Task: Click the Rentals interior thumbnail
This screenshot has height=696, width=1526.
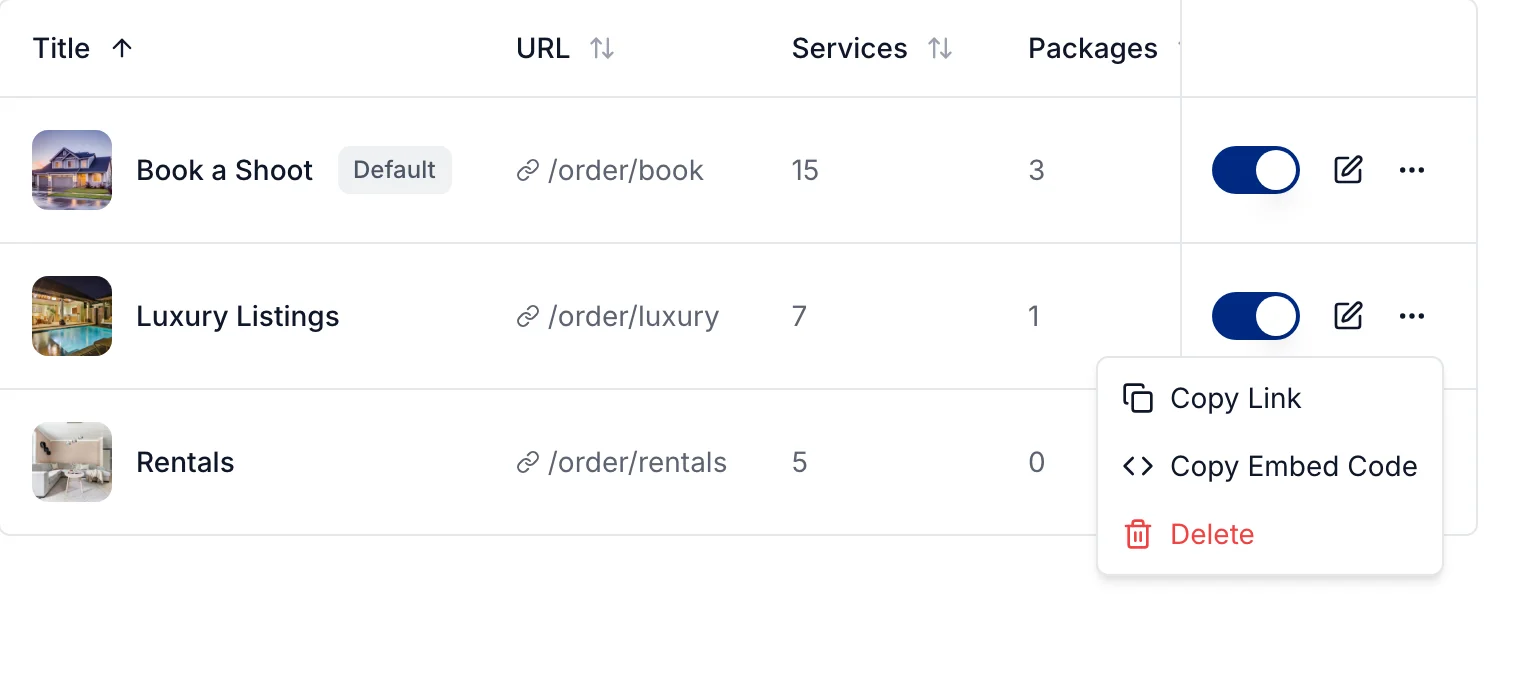Action: tap(72, 462)
